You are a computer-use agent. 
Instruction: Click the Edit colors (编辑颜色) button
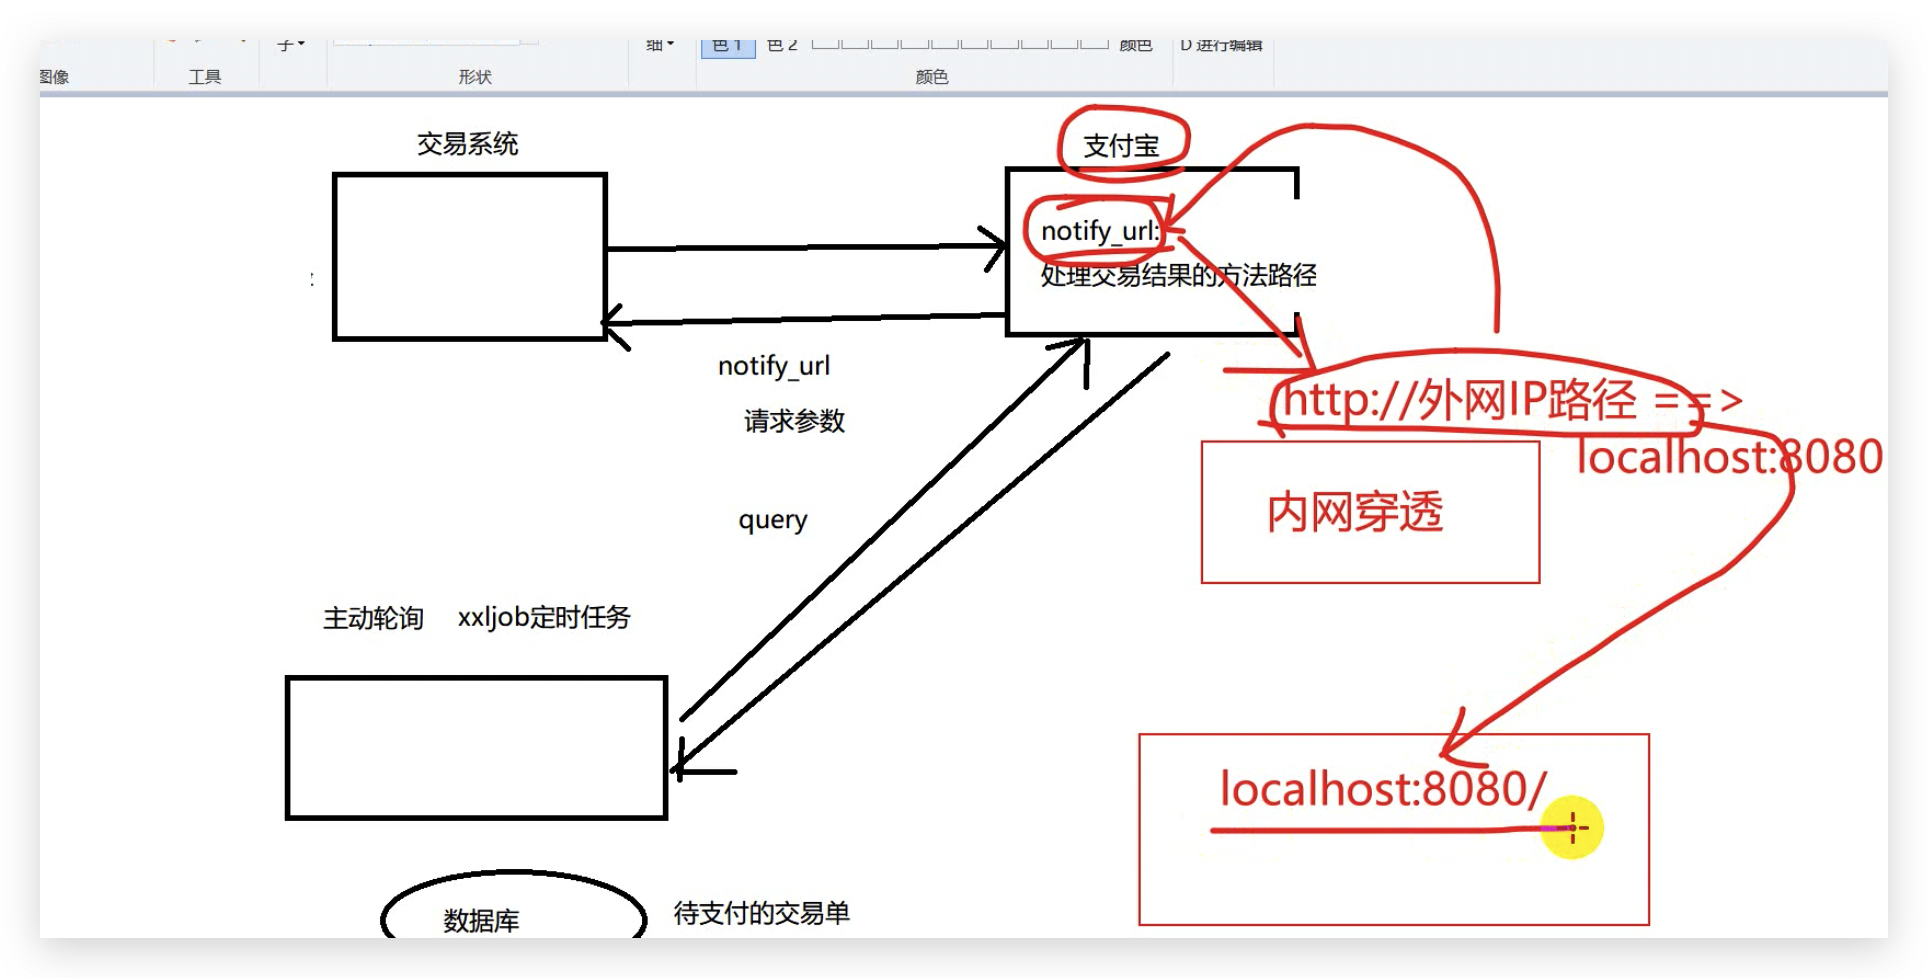[x=1135, y=46]
